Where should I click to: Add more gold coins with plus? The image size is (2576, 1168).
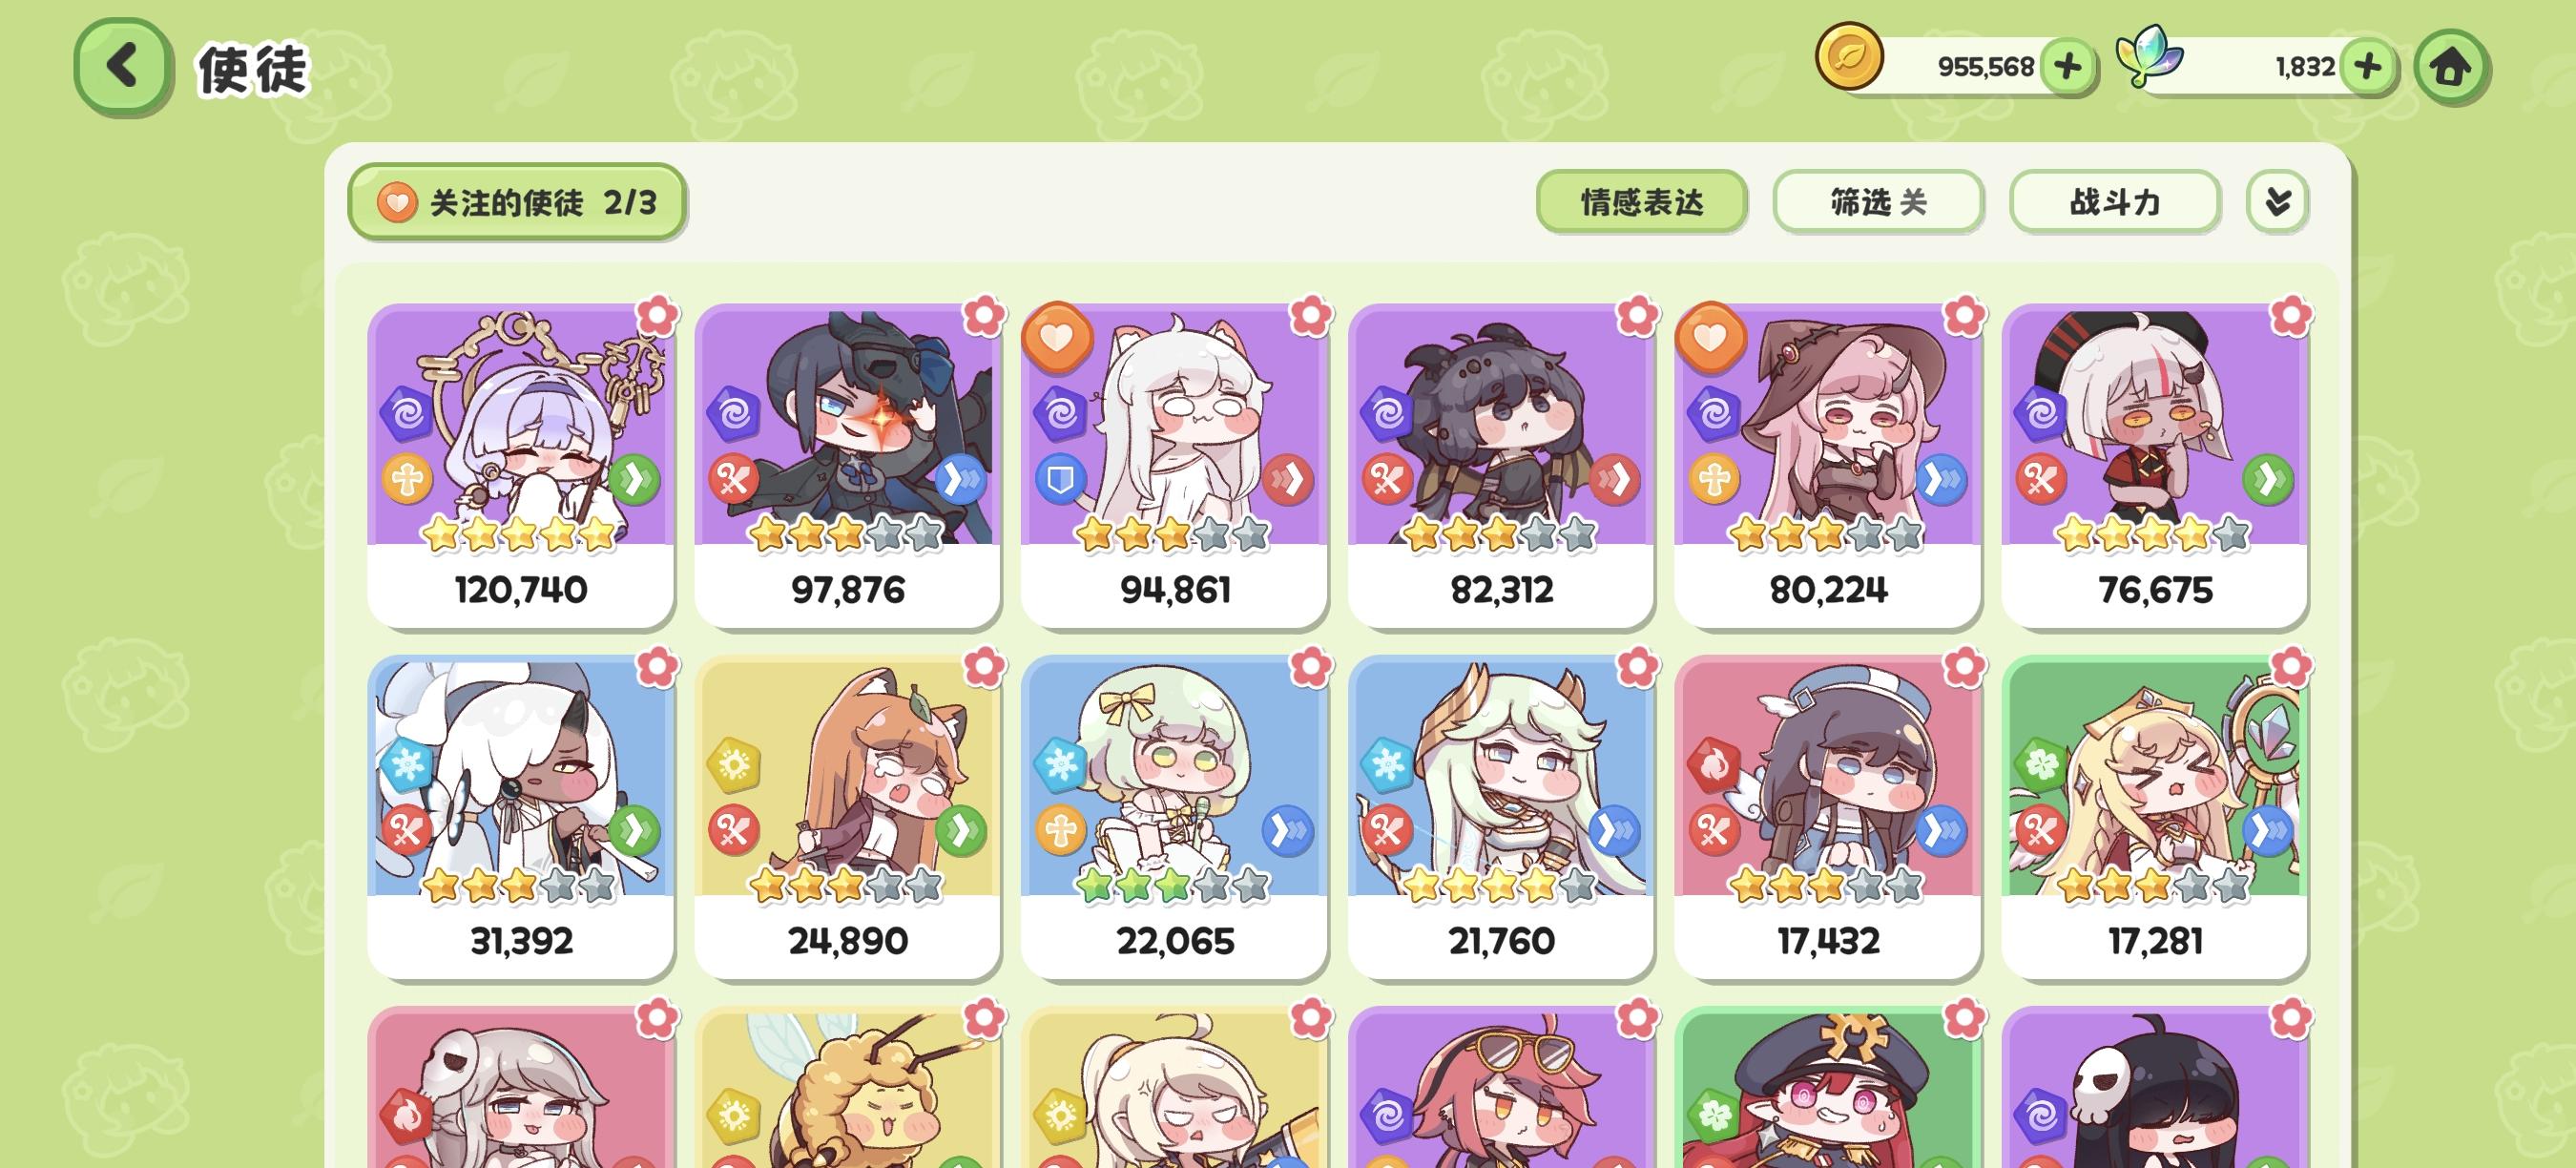tap(2067, 67)
